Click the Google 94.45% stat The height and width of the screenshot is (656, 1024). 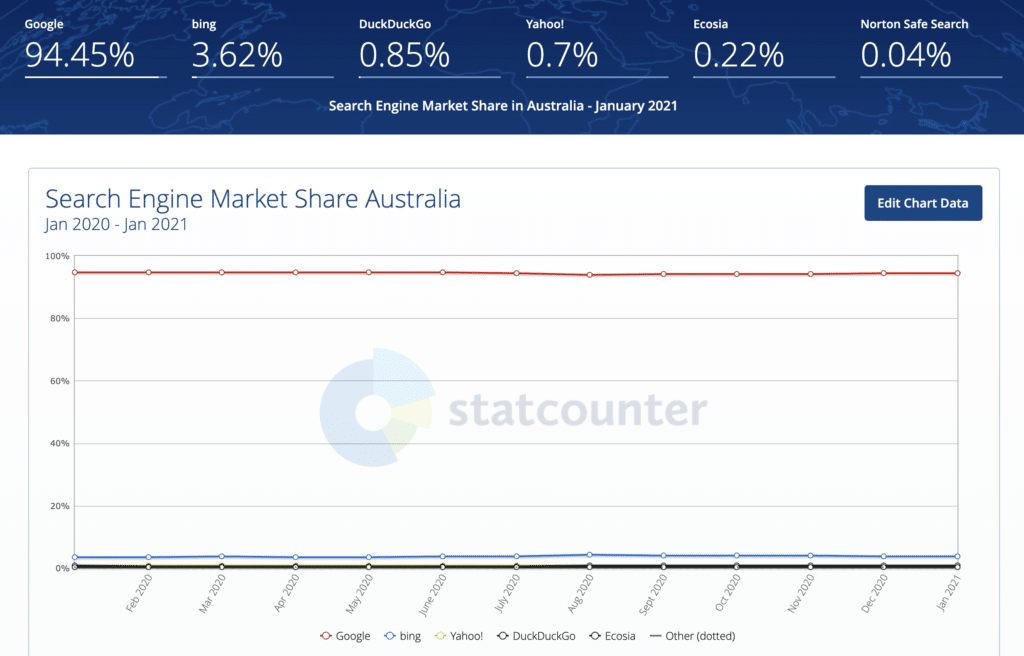point(80,56)
